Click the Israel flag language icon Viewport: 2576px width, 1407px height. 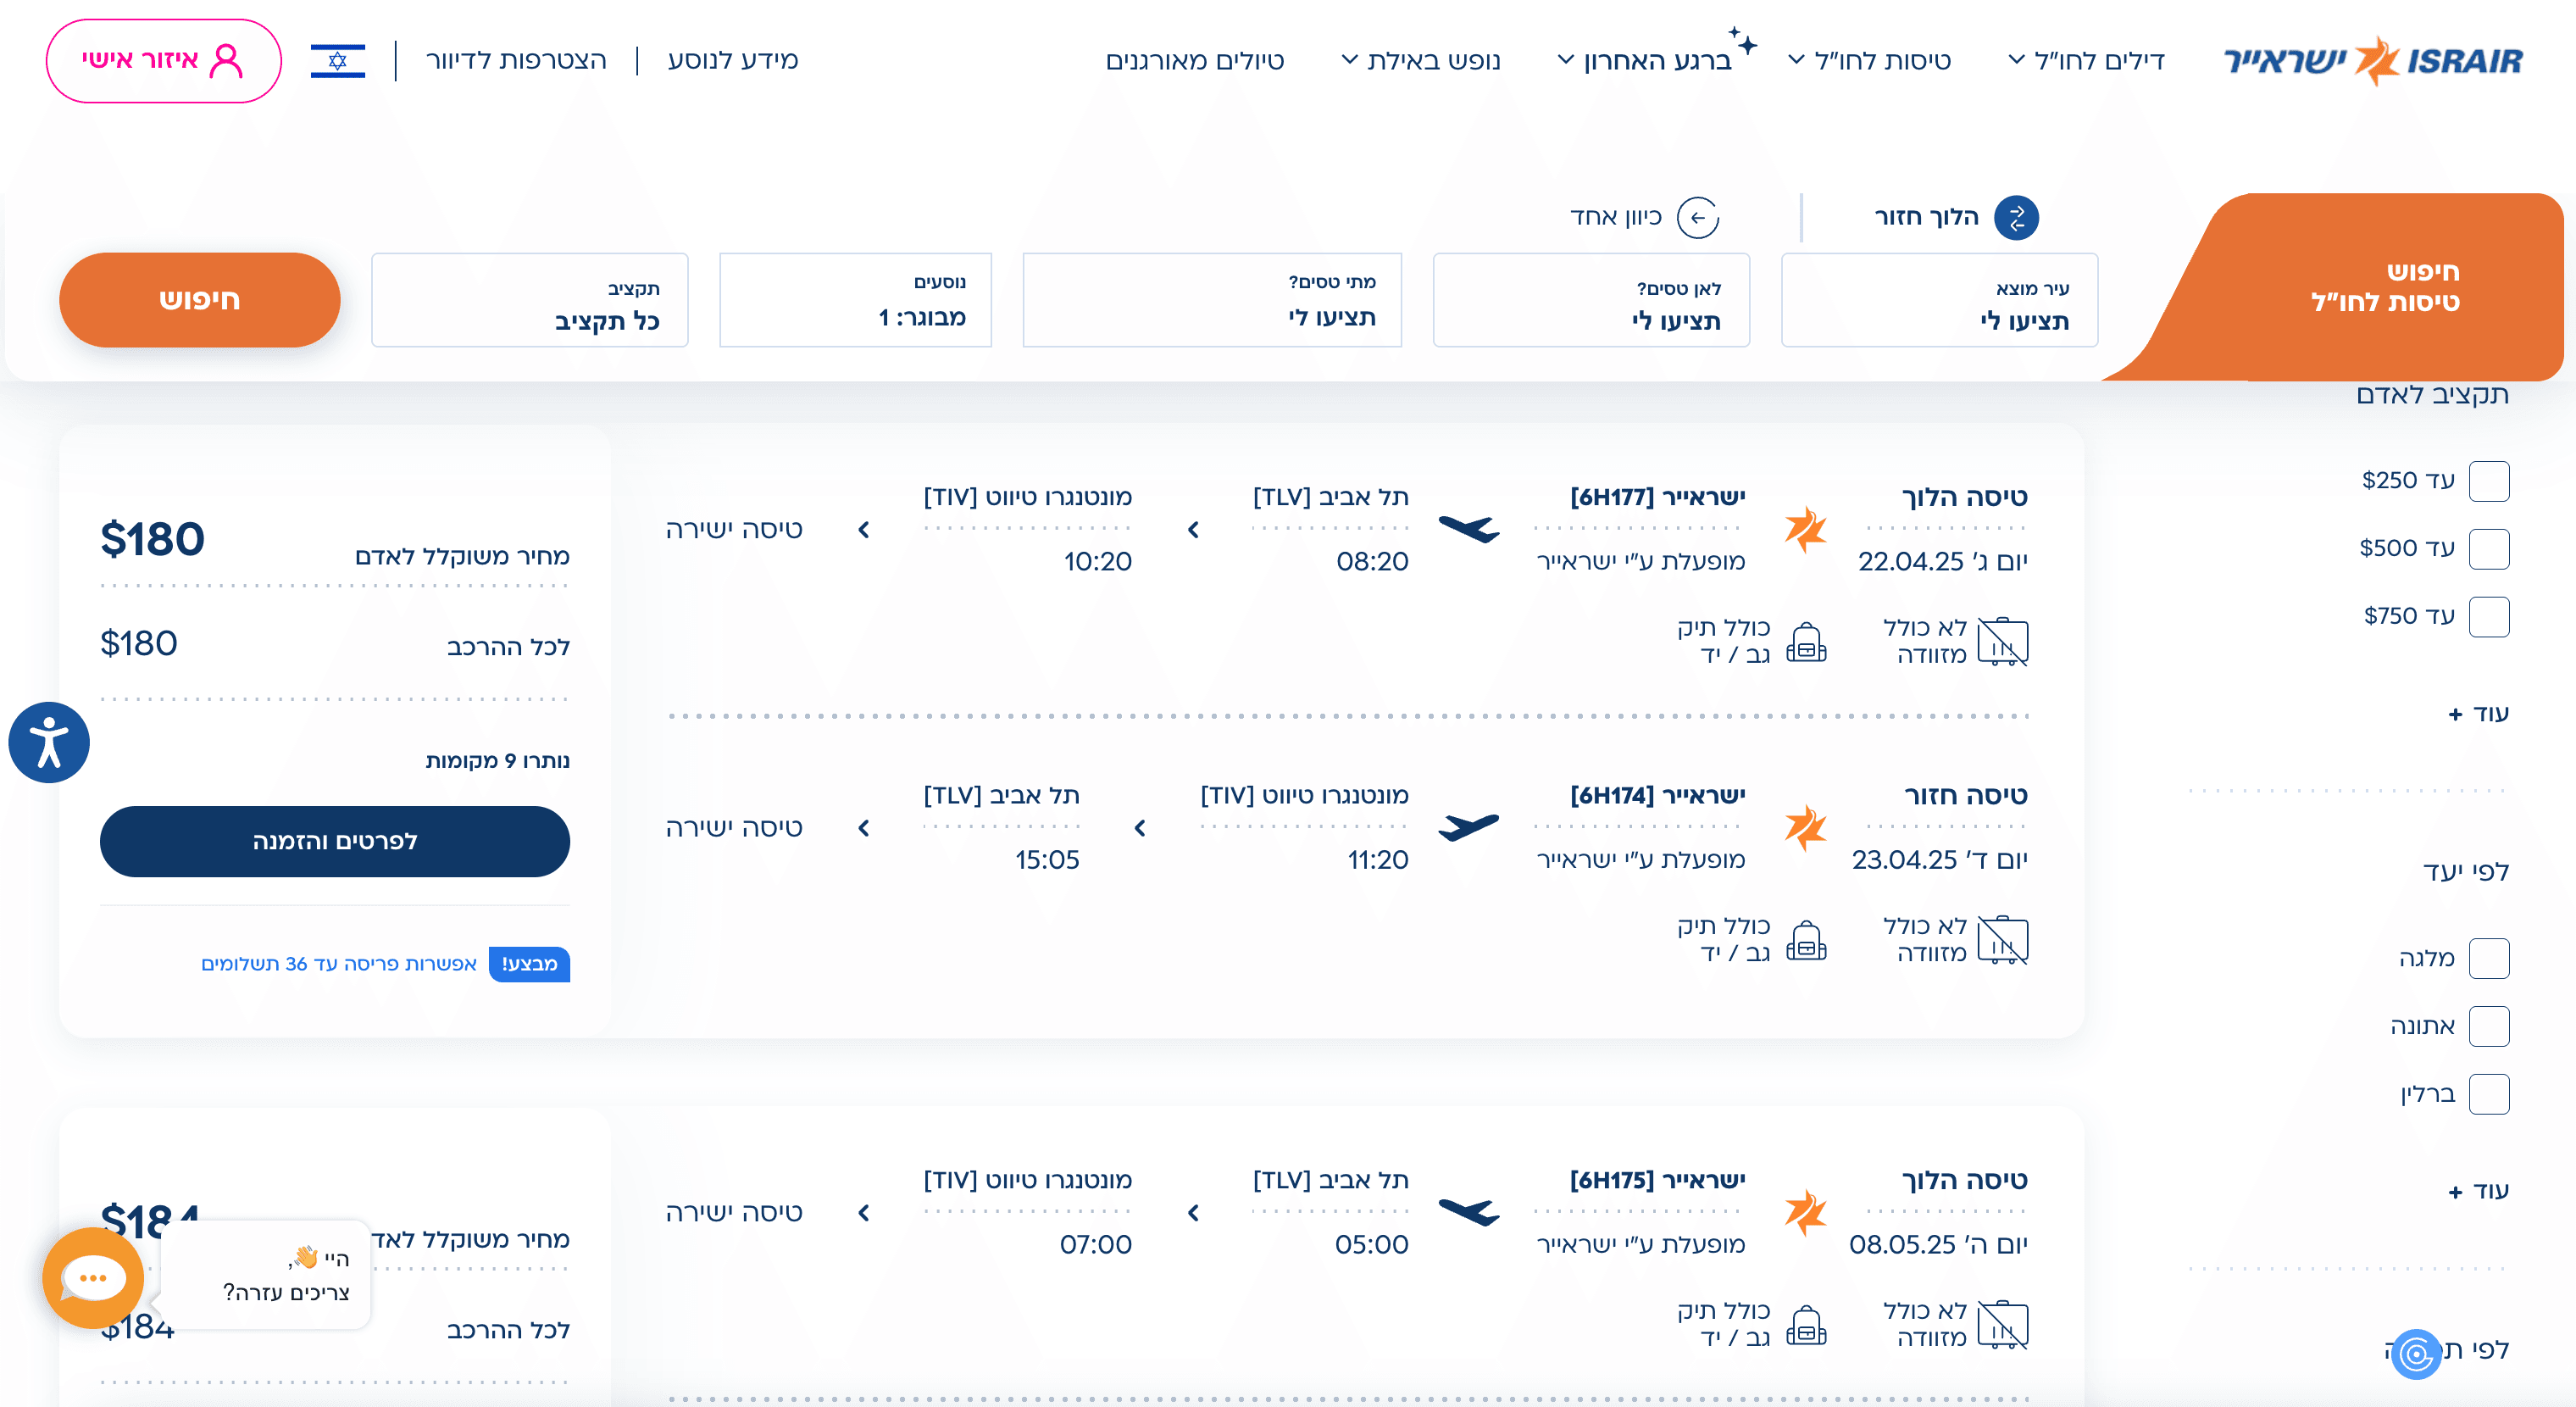[x=338, y=61]
